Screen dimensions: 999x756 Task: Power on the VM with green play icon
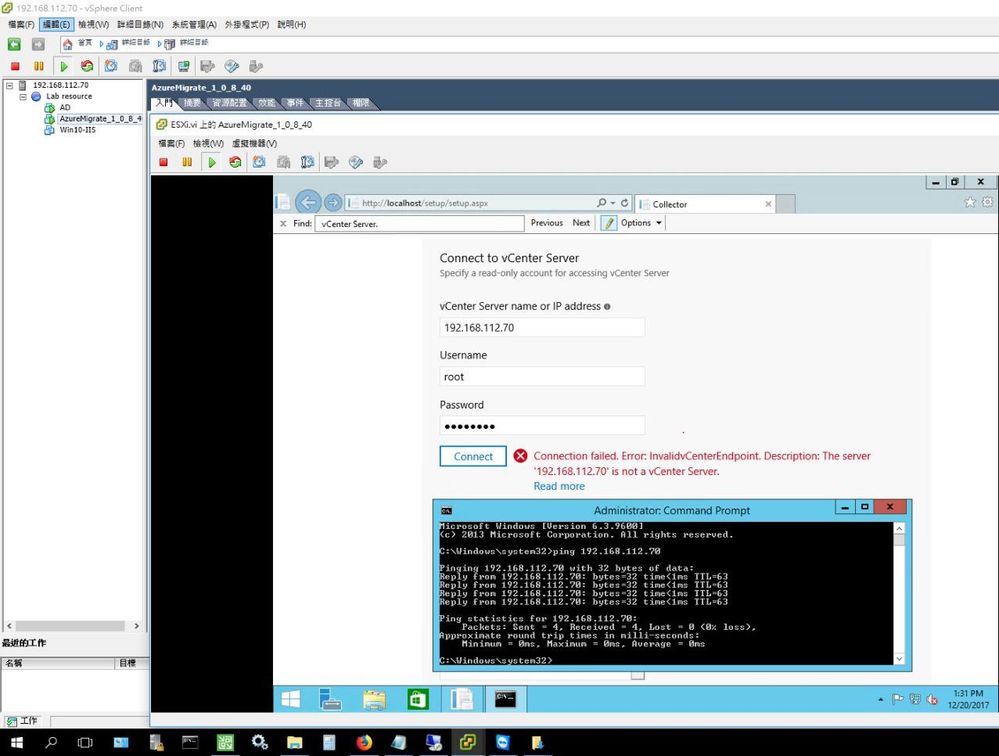coord(212,162)
